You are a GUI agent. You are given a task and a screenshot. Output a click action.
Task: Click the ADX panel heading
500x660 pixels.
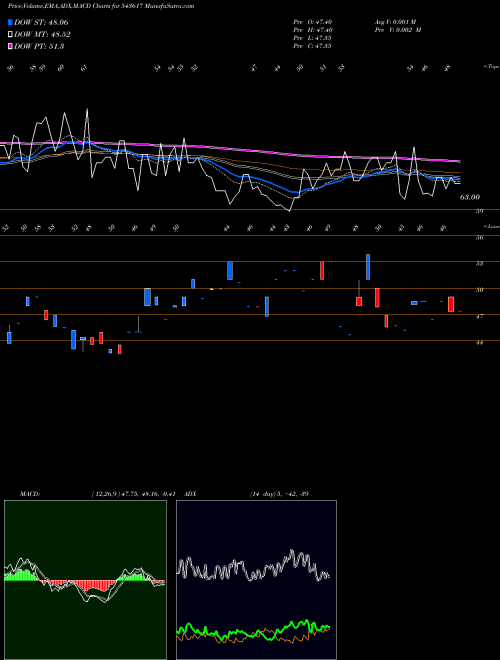[190, 494]
